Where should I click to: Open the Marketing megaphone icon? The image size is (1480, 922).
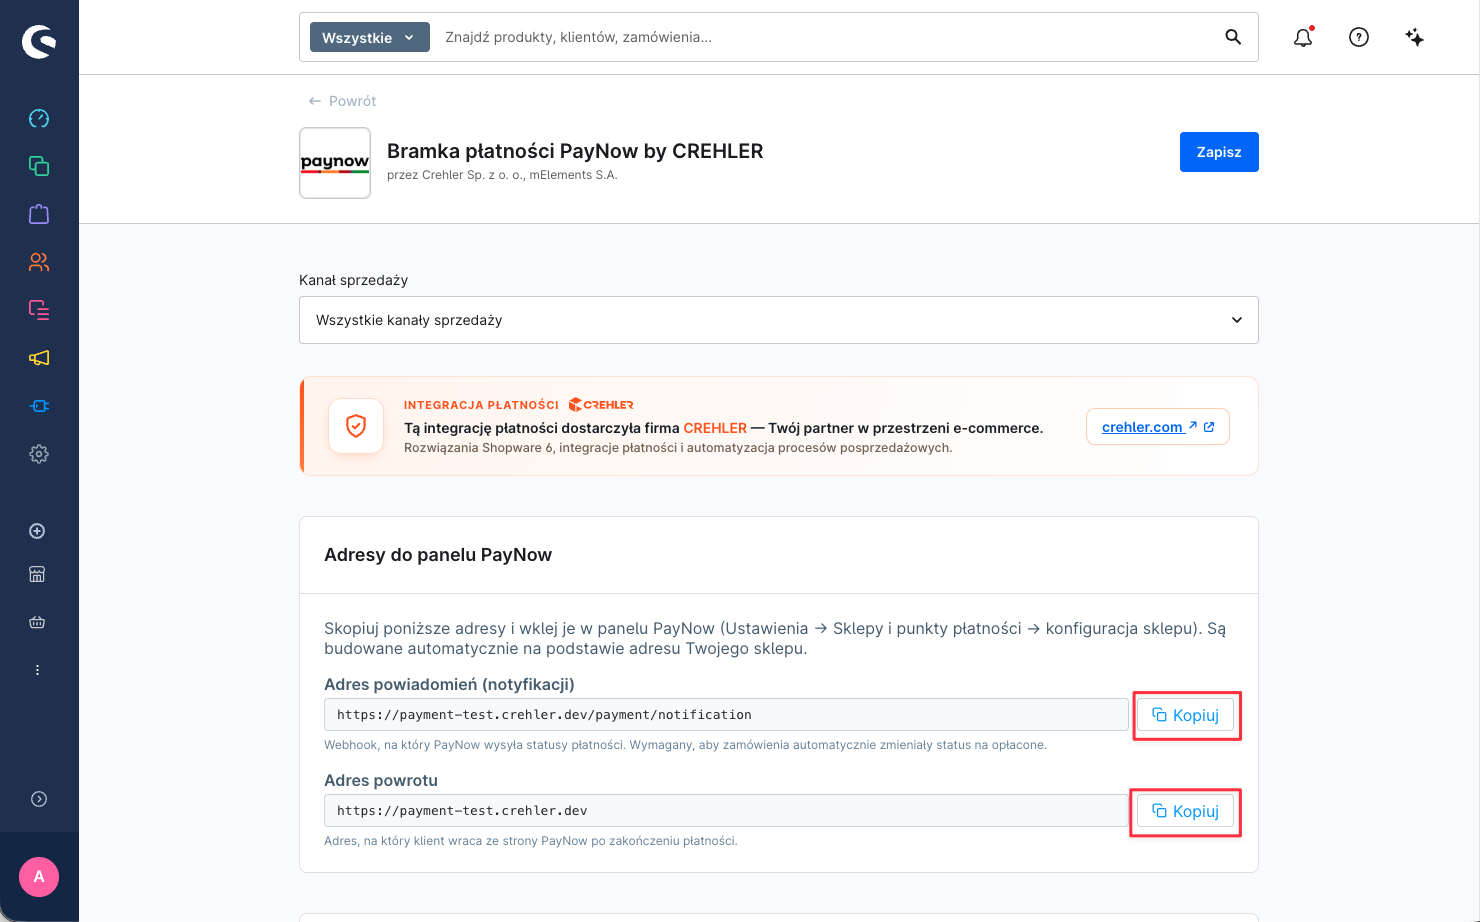coord(39,358)
